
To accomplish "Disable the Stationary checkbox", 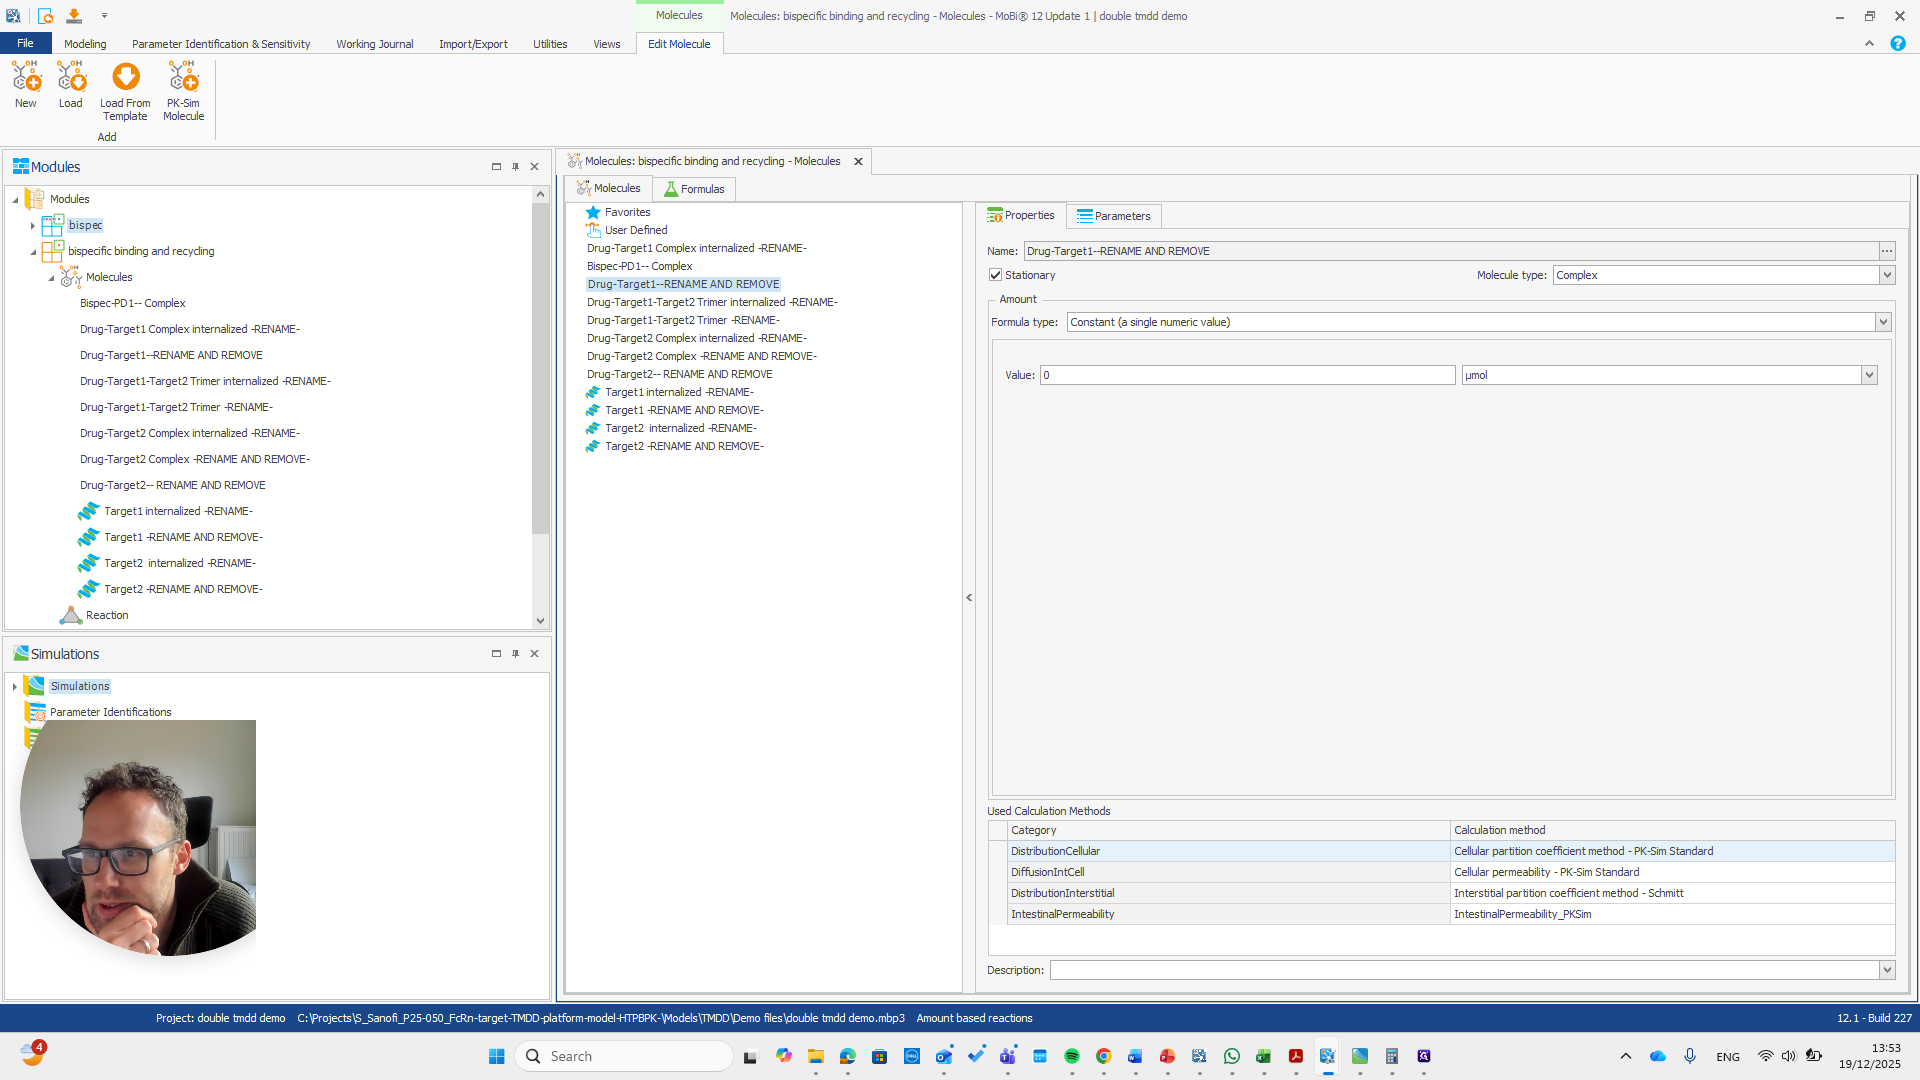I will tap(996, 274).
